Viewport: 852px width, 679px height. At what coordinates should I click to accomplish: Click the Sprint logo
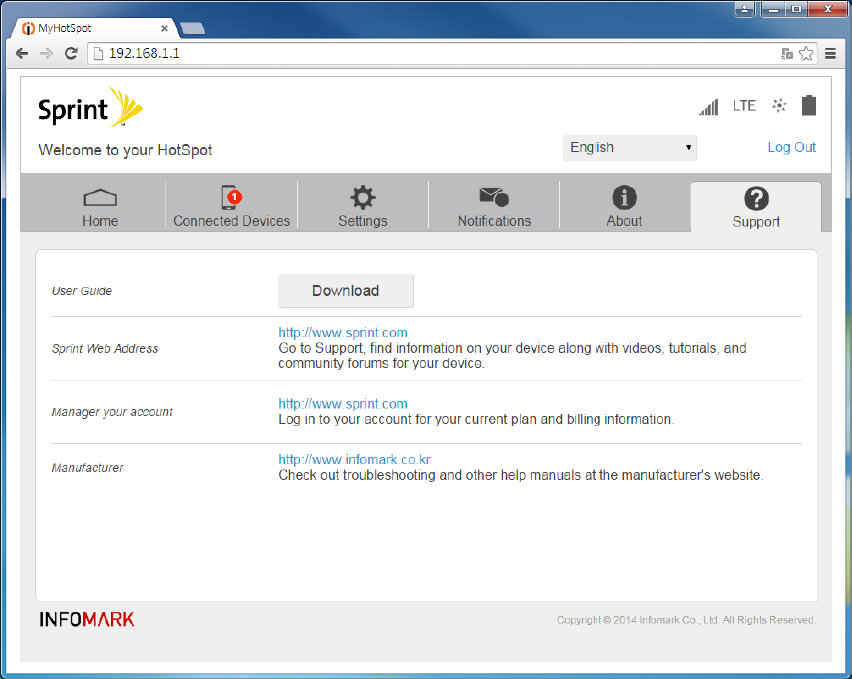pos(90,107)
